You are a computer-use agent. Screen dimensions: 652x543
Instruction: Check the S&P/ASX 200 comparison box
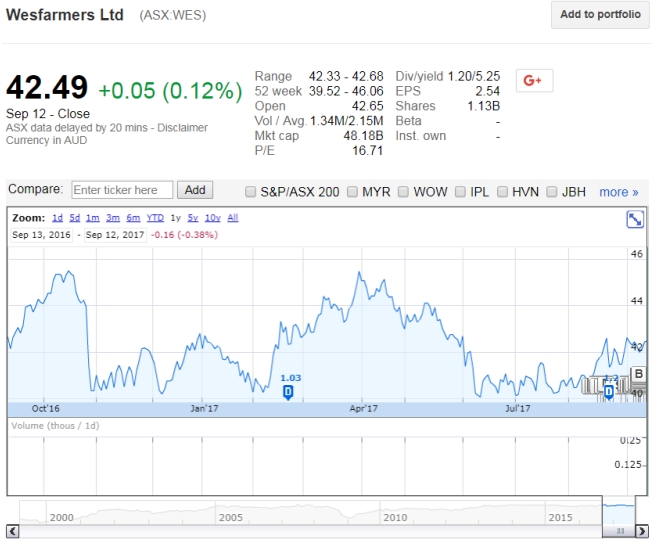pyautogui.click(x=250, y=192)
